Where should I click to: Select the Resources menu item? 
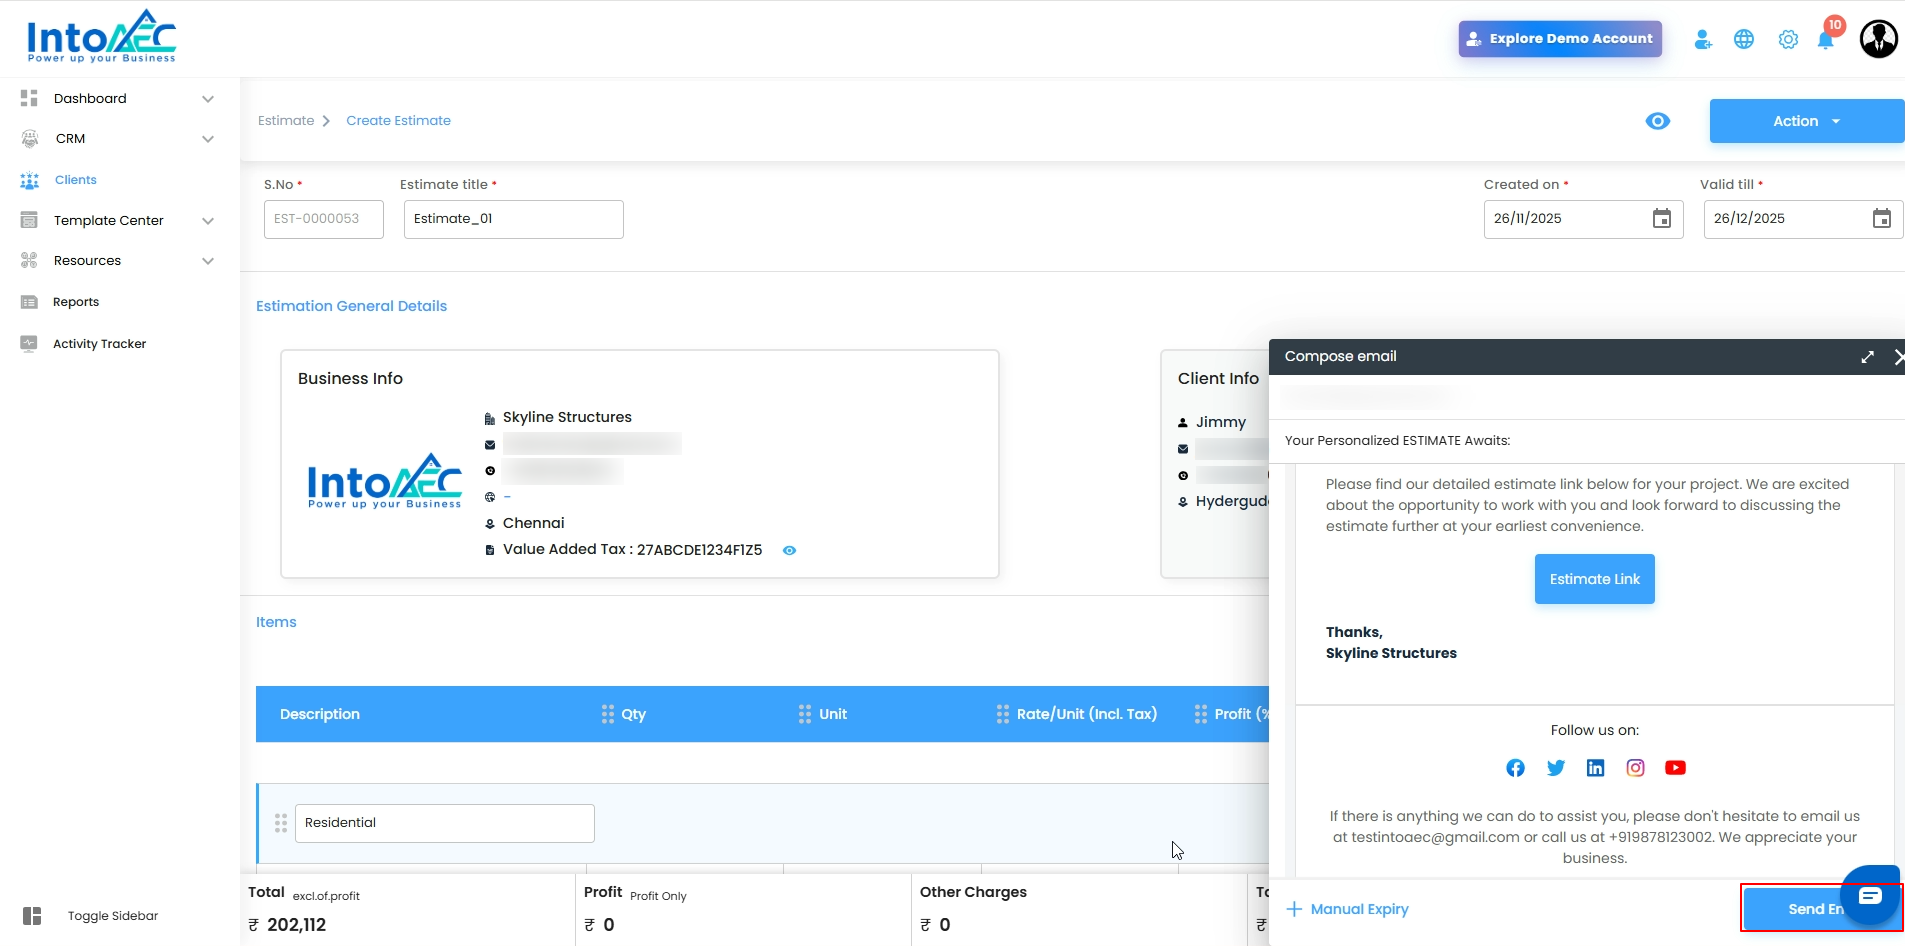87,261
